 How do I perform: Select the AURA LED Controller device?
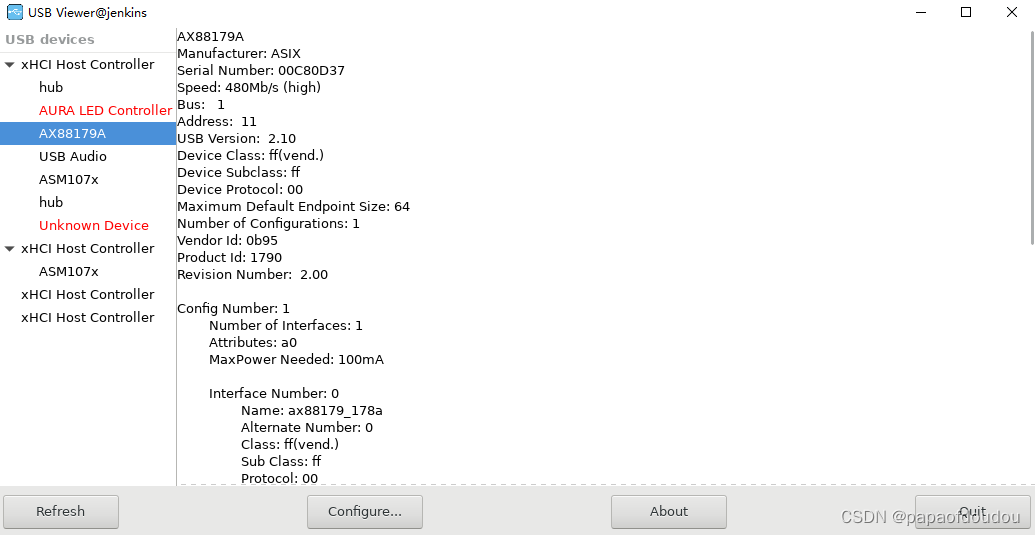pos(106,110)
